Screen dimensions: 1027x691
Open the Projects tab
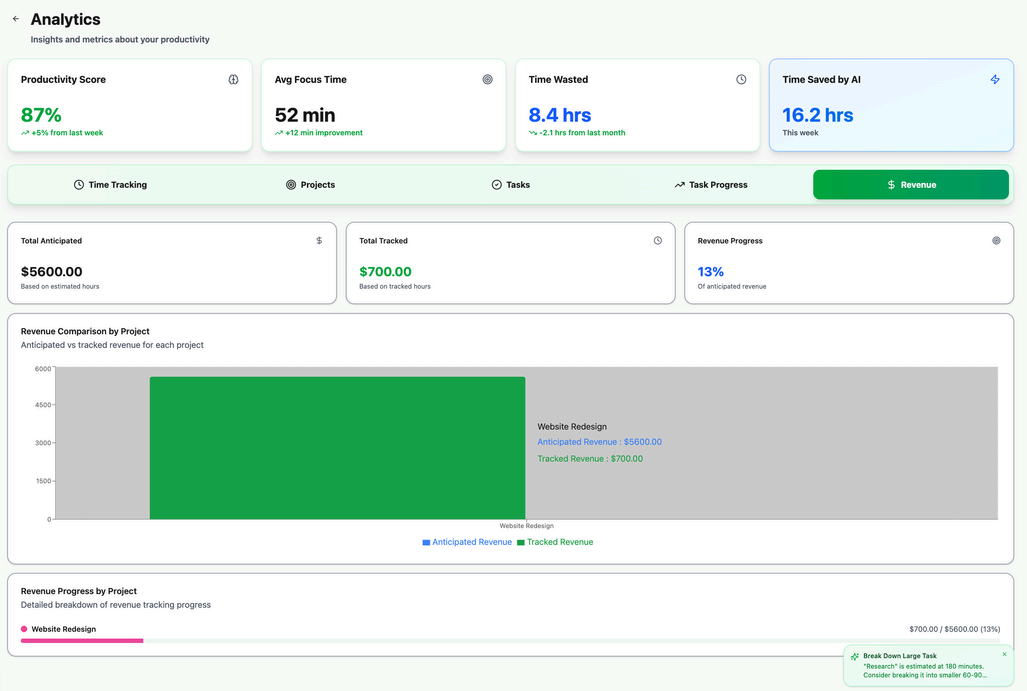(x=310, y=185)
